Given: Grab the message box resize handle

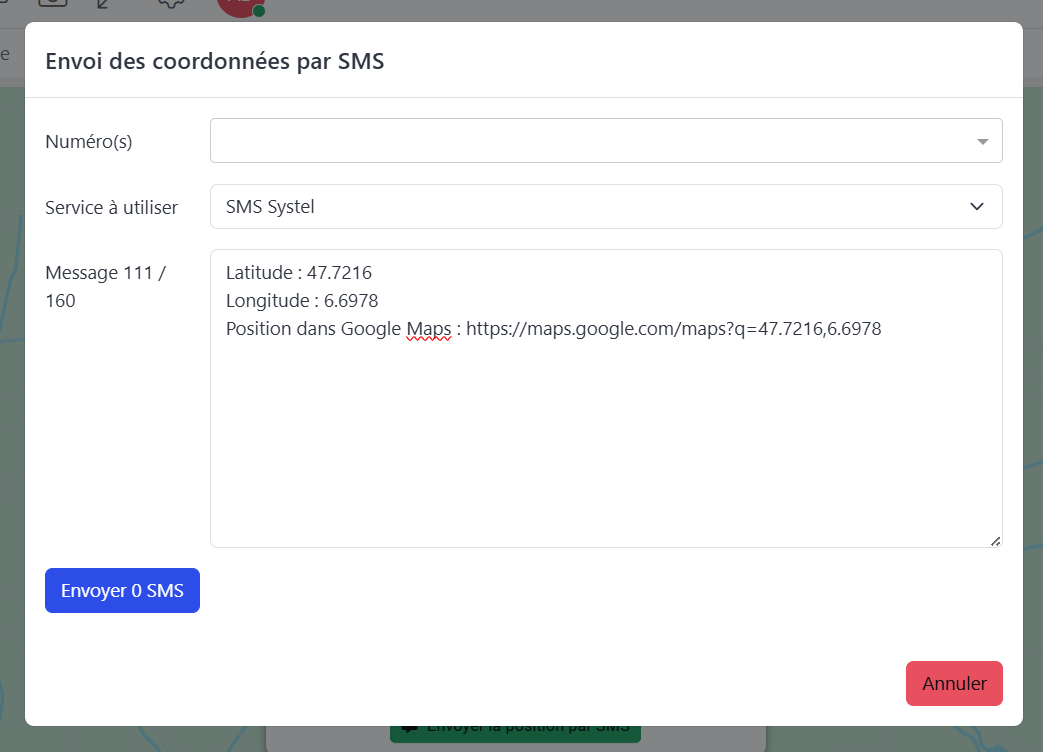Looking at the screenshot, I should point(995,541).
